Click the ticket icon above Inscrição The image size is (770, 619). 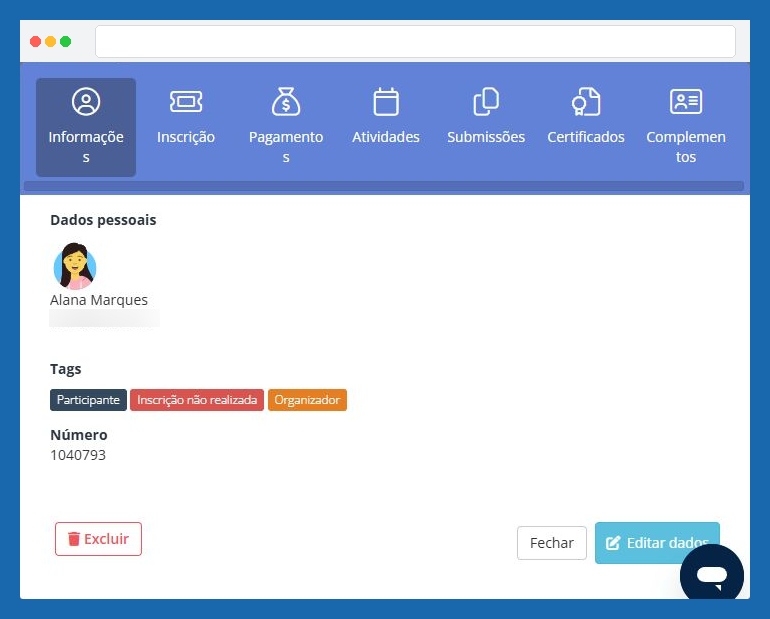point(186,102)
